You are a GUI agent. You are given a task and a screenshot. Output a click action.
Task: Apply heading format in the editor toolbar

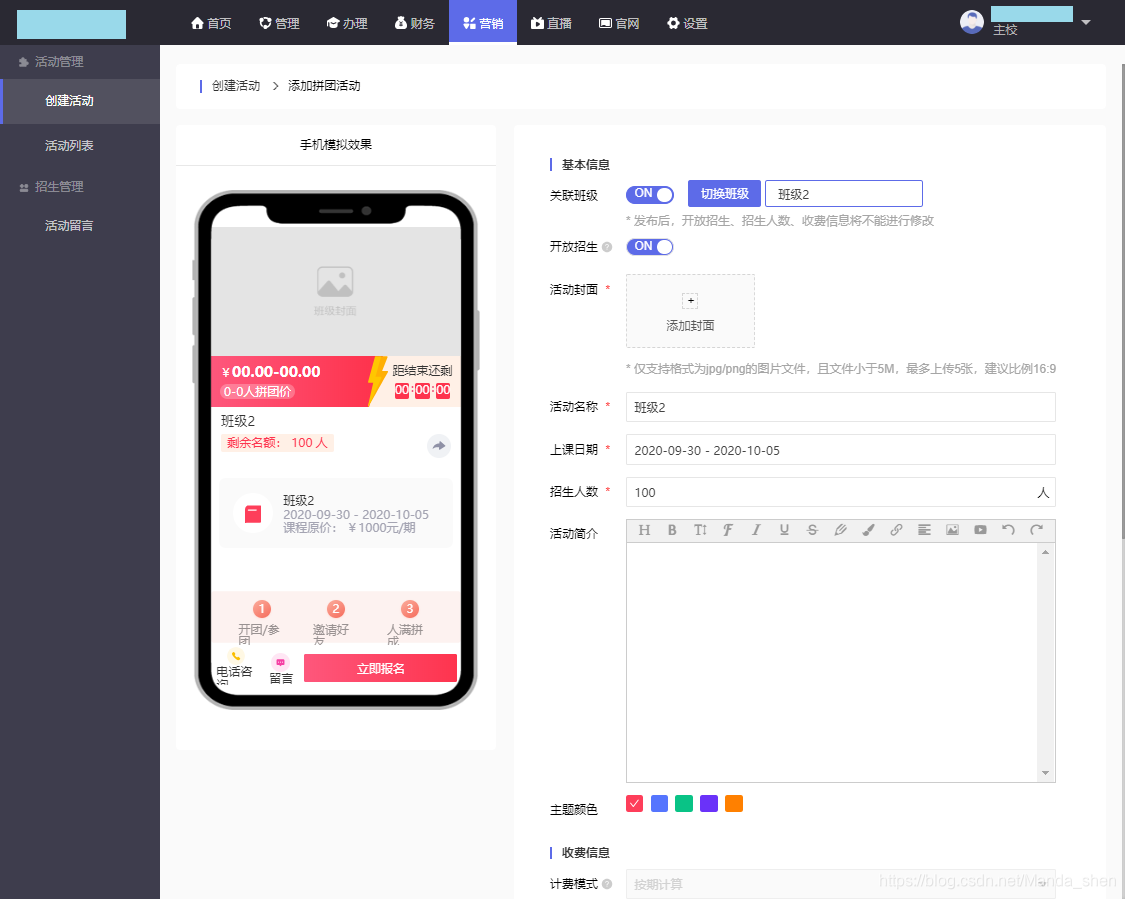[x=644, y=530]
